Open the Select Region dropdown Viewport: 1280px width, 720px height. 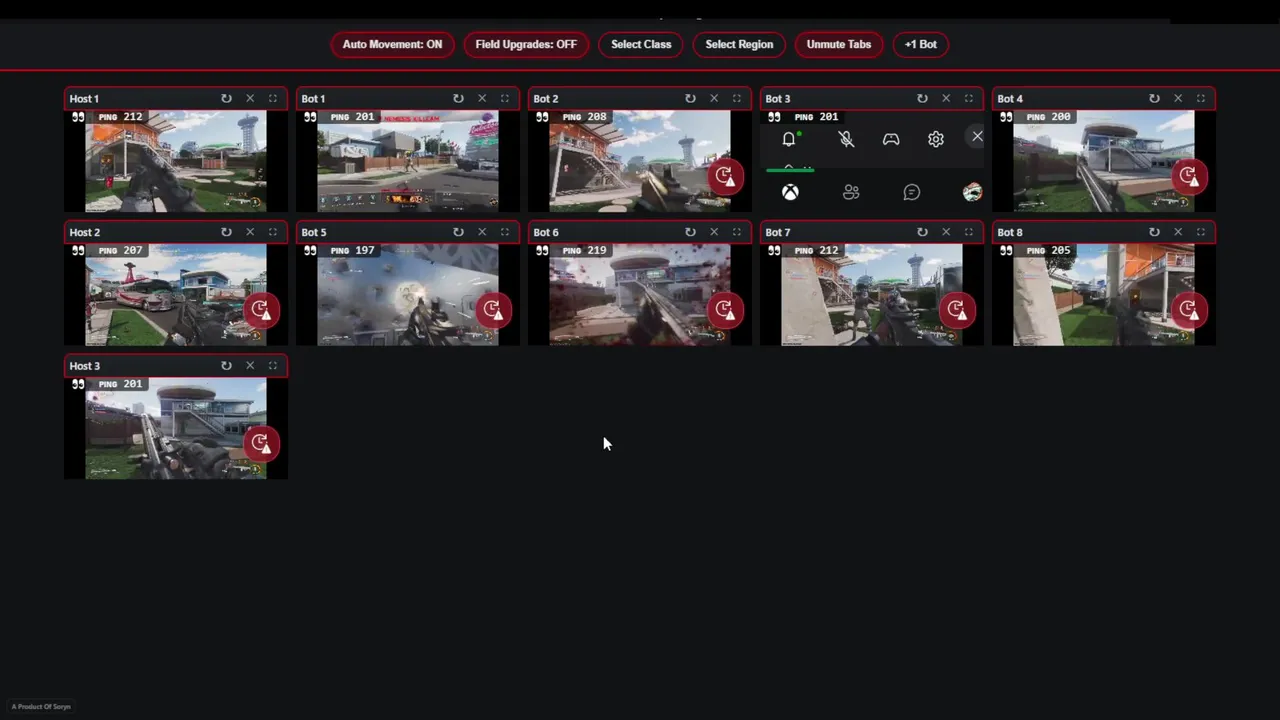(x=739, y=44)
